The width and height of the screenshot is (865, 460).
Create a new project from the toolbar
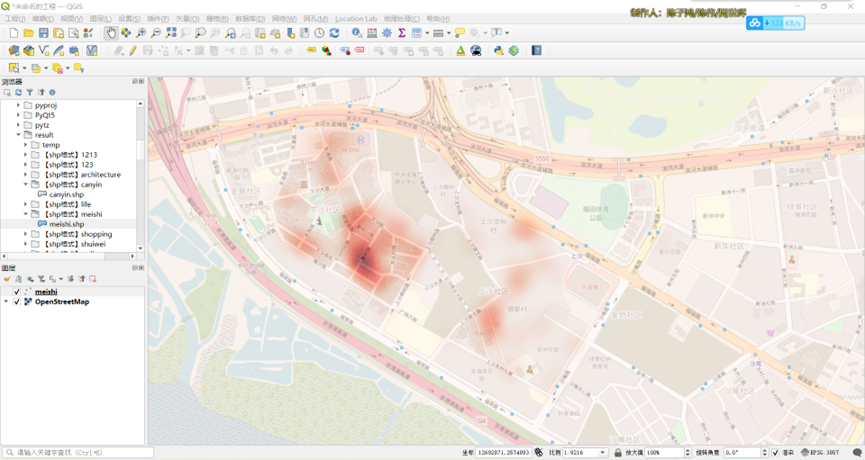[x=14, y=33]
